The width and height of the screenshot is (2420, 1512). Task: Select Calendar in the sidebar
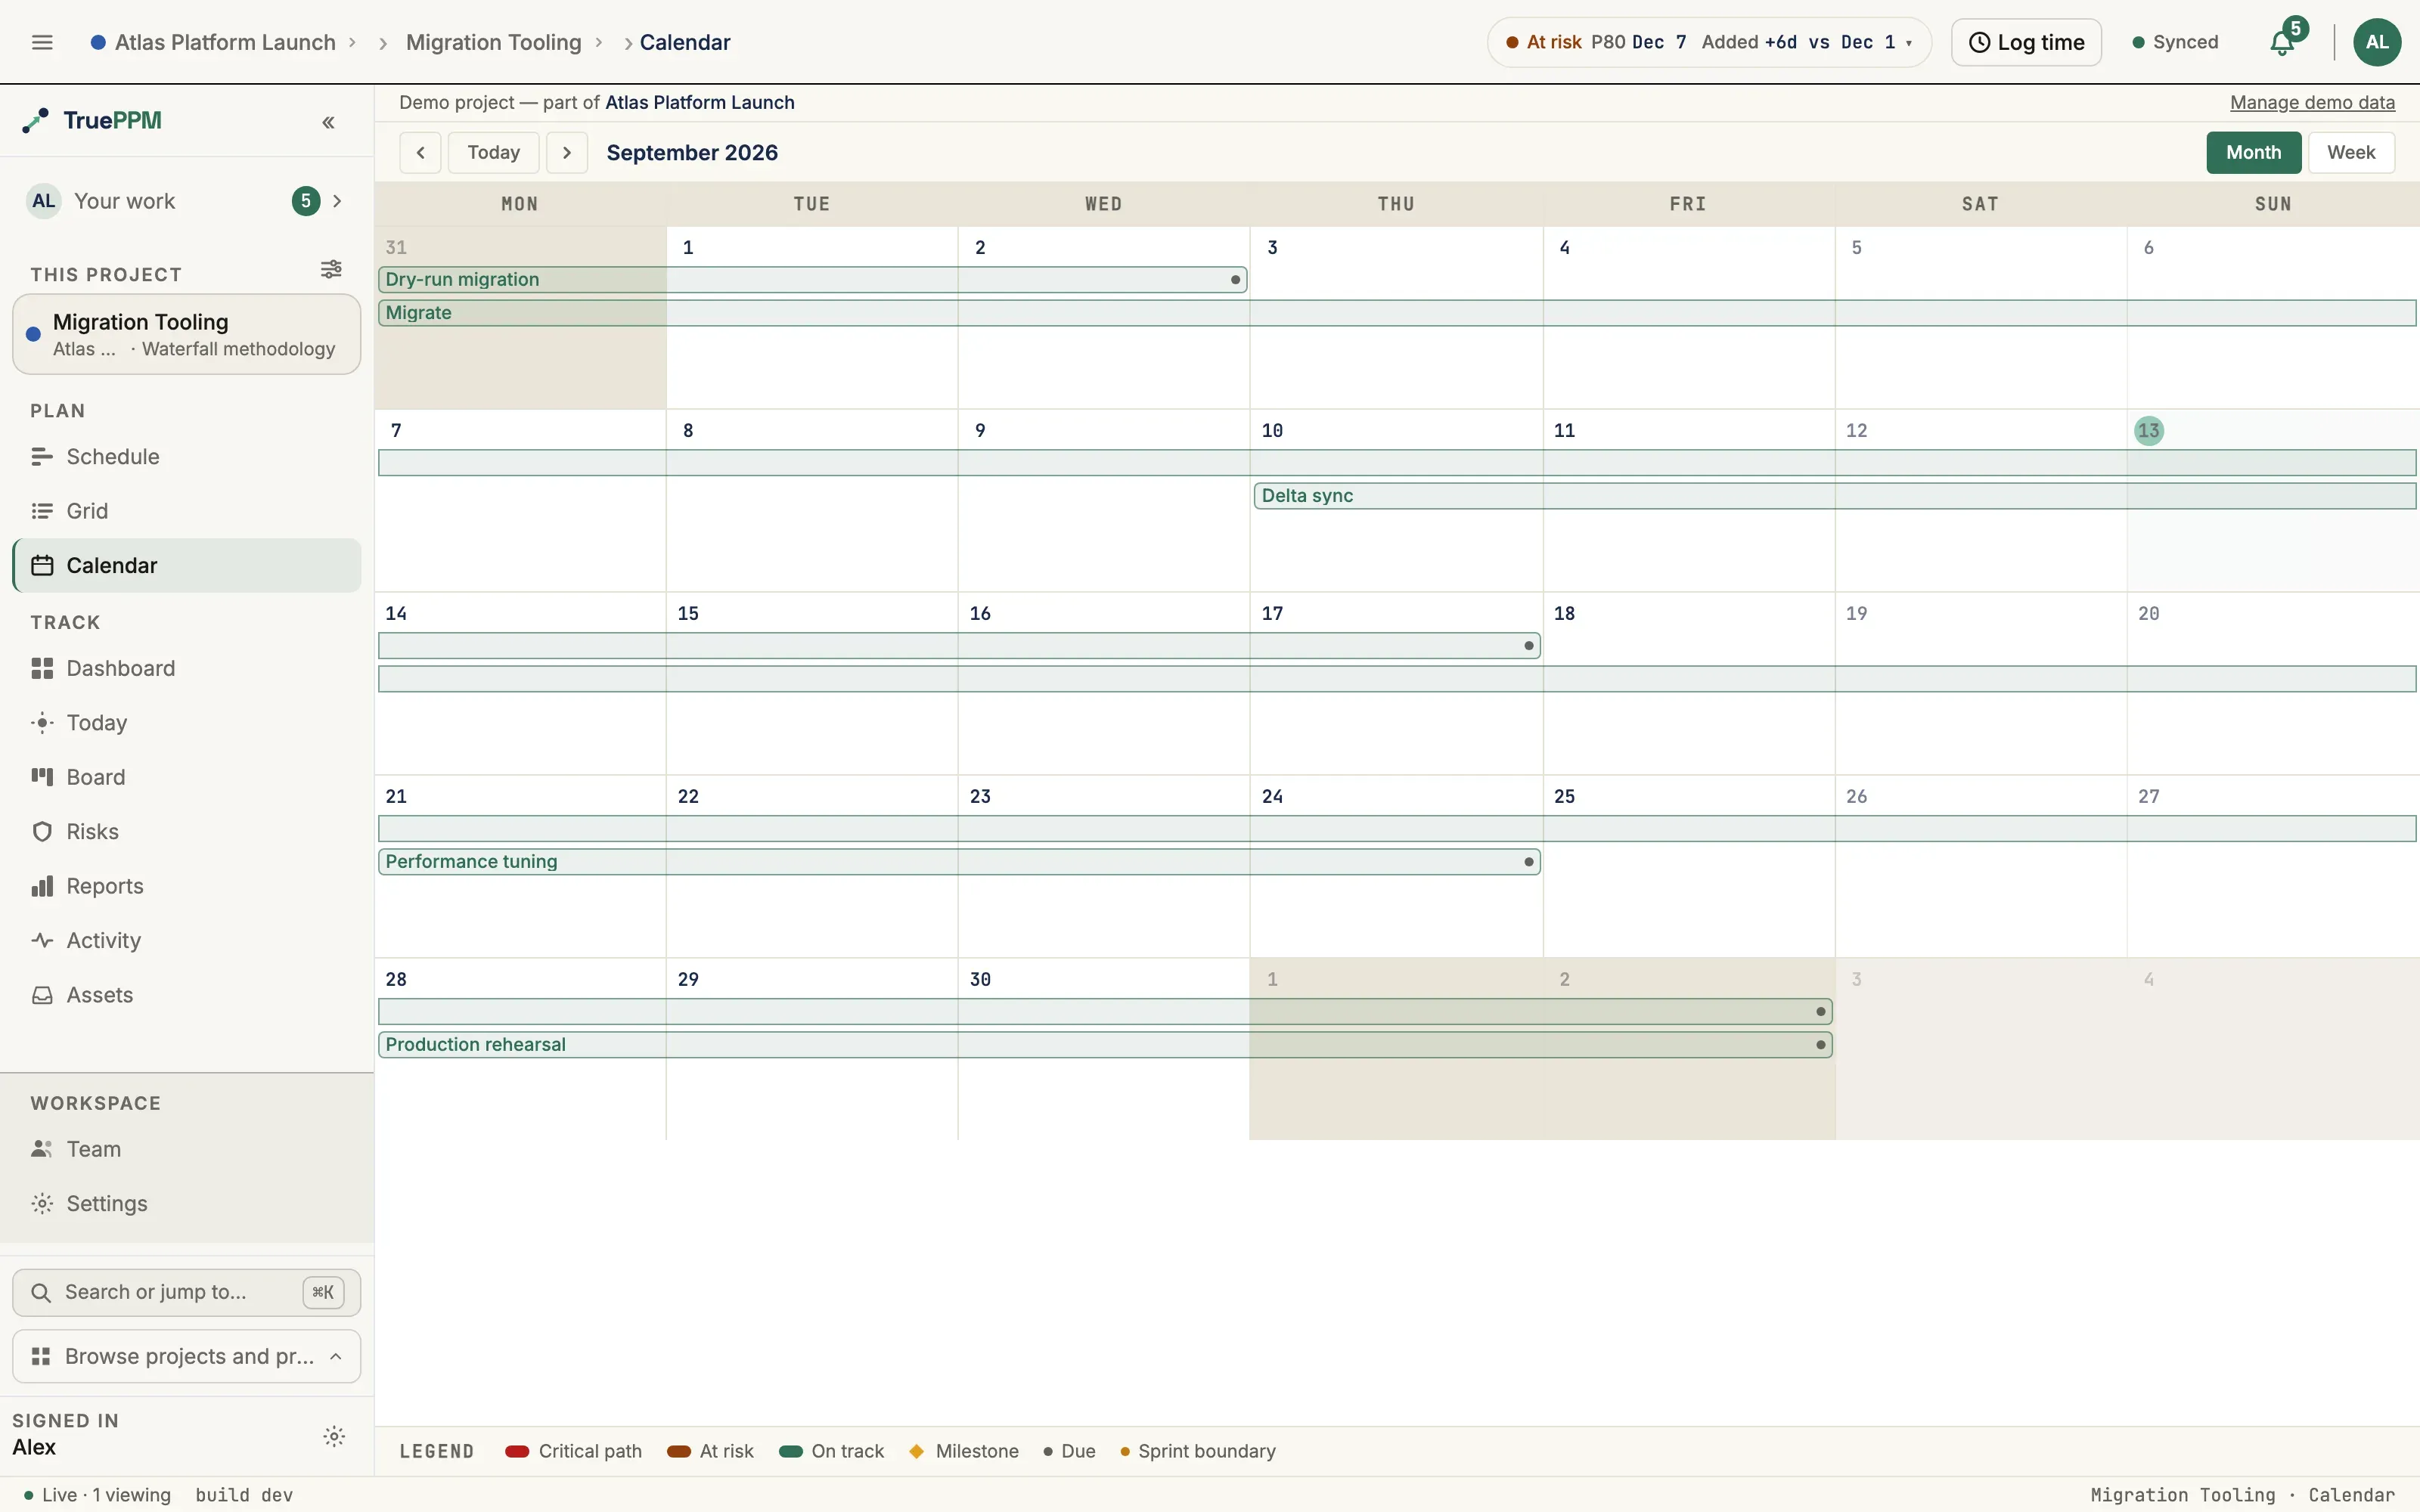click(187, 565)
